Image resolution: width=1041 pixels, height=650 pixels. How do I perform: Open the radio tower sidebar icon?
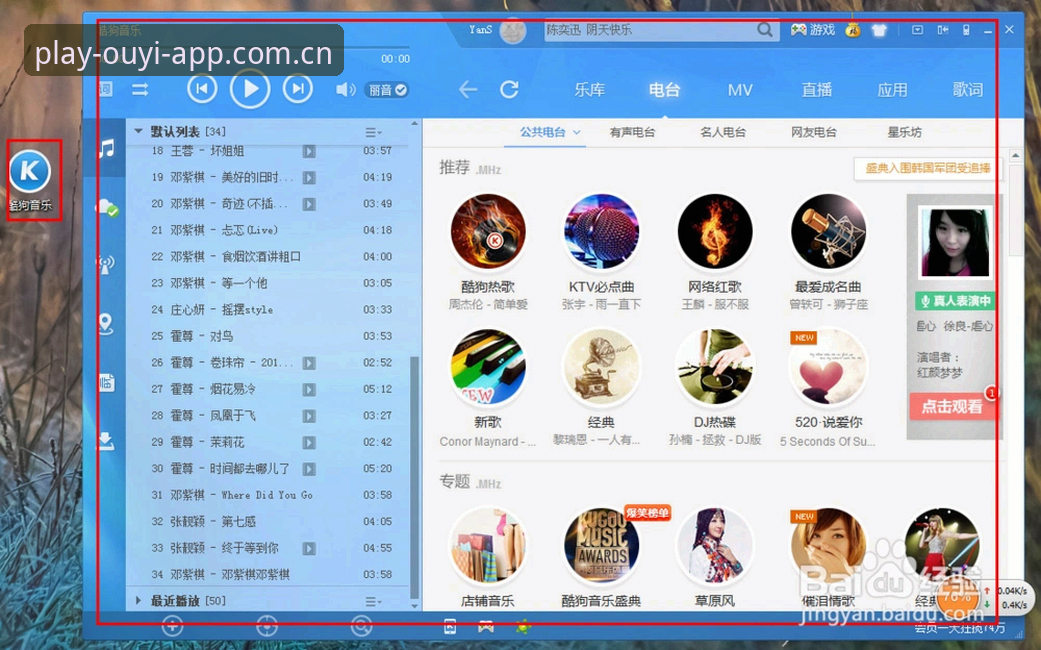(x=106, y=265)
